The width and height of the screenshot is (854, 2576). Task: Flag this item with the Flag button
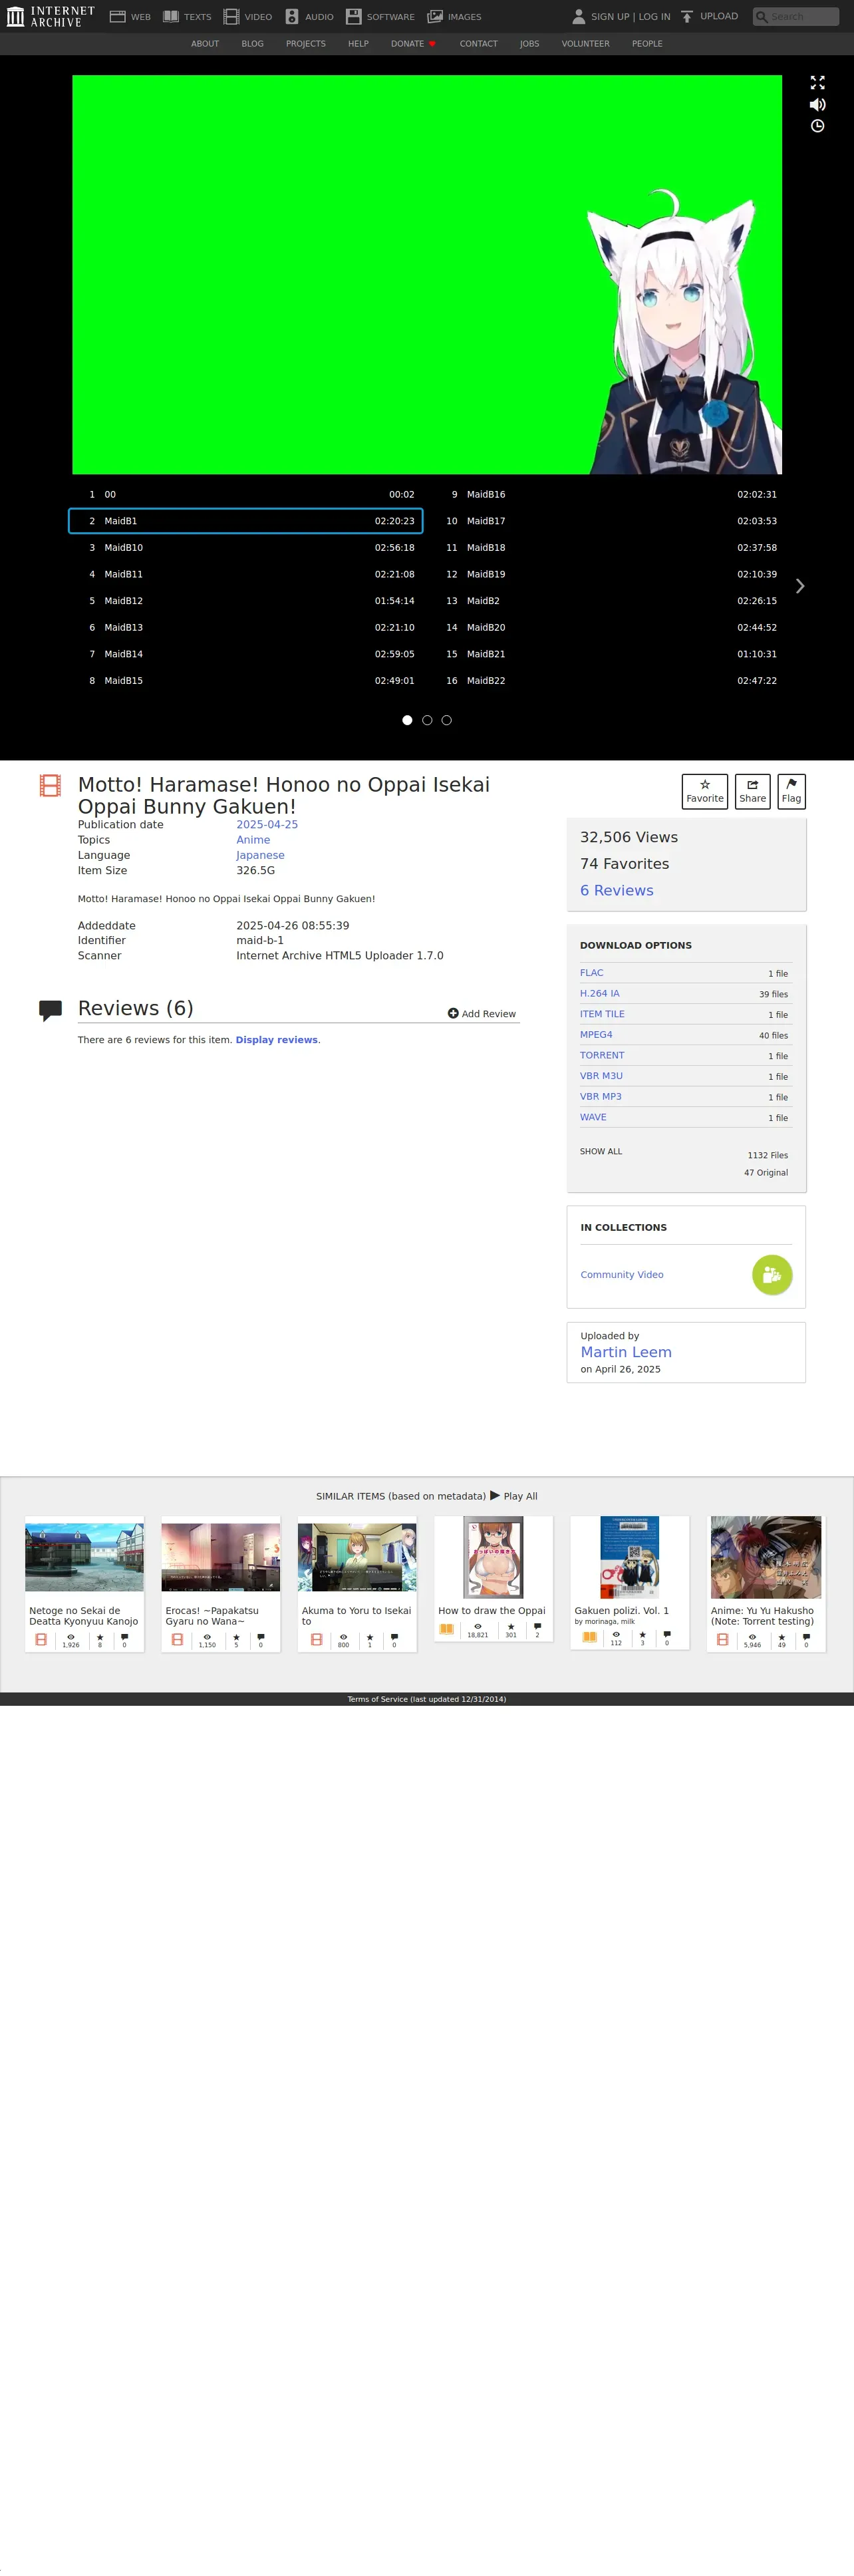coord(791,791)
